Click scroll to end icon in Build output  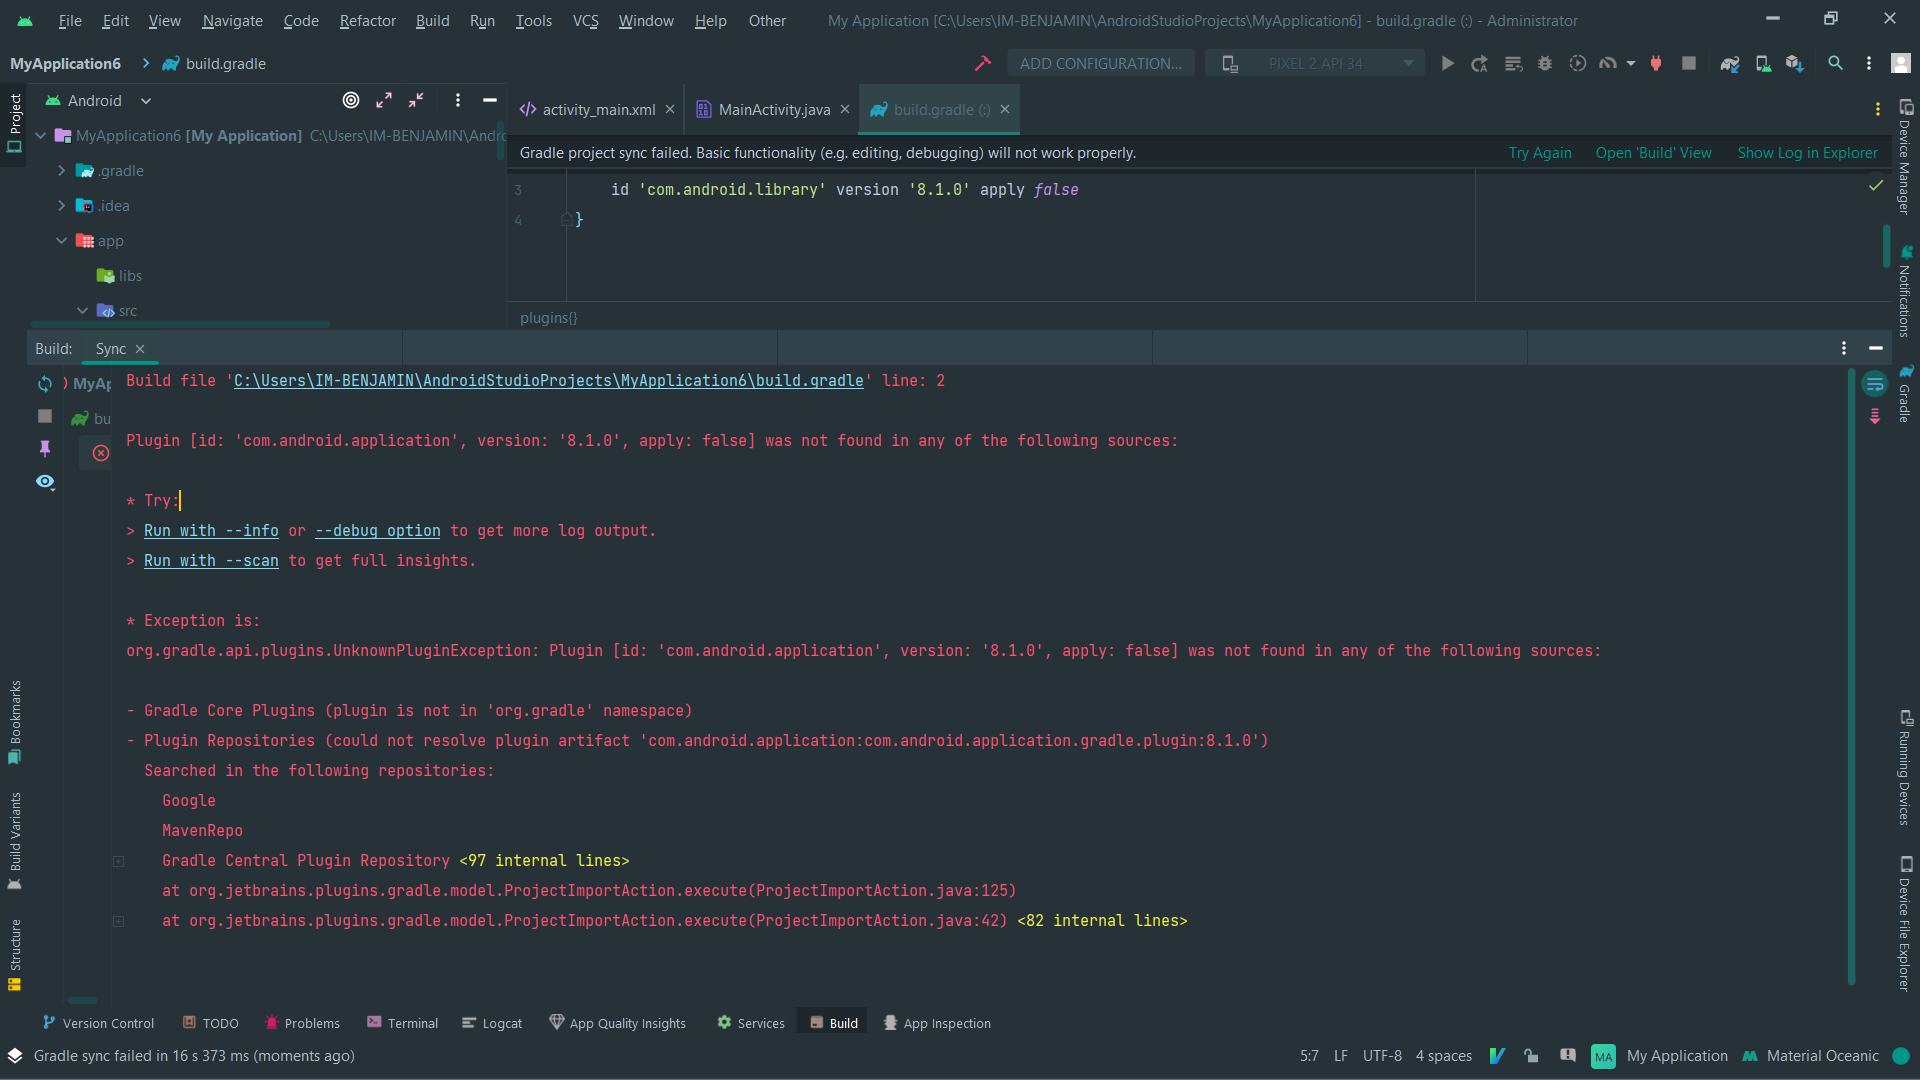coord(1875,416)
